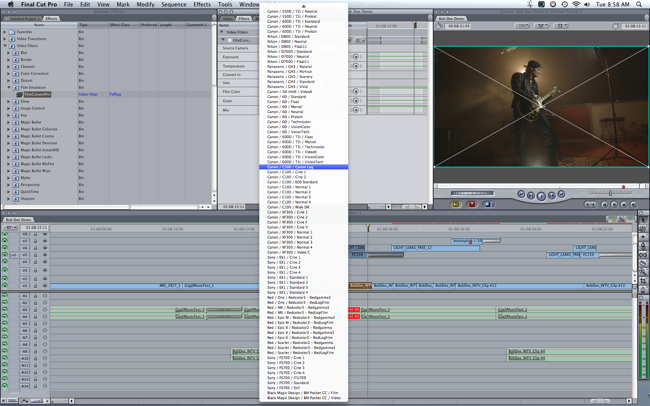Click the Bob Dee Demo timeline tab

click(x=18, y=219)
